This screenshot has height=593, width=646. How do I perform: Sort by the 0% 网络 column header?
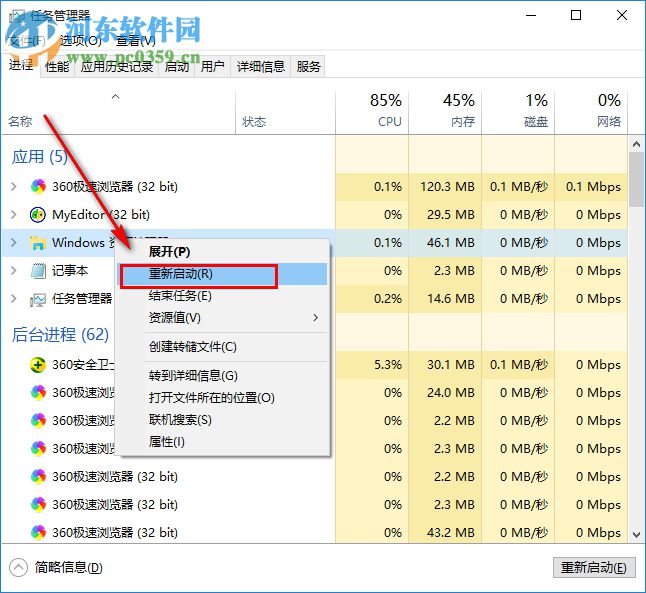pos(591,113)
